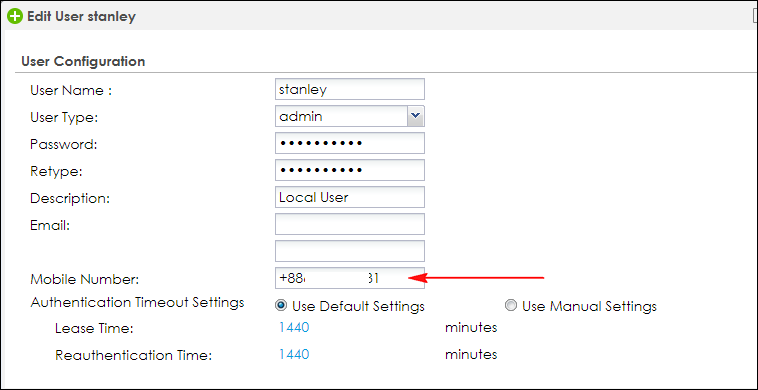Click the Edit User stanley title bar
Image resolution: width=758 pixels, height=390 pixels.
379,16
